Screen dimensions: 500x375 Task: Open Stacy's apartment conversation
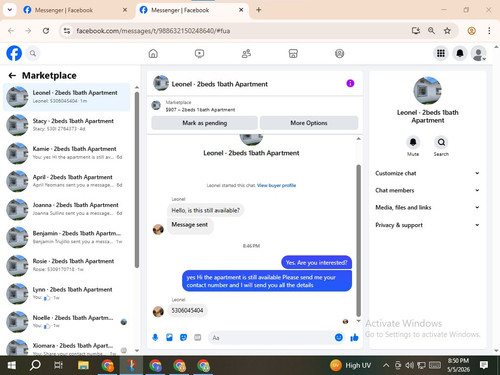(x=67, y=125)
